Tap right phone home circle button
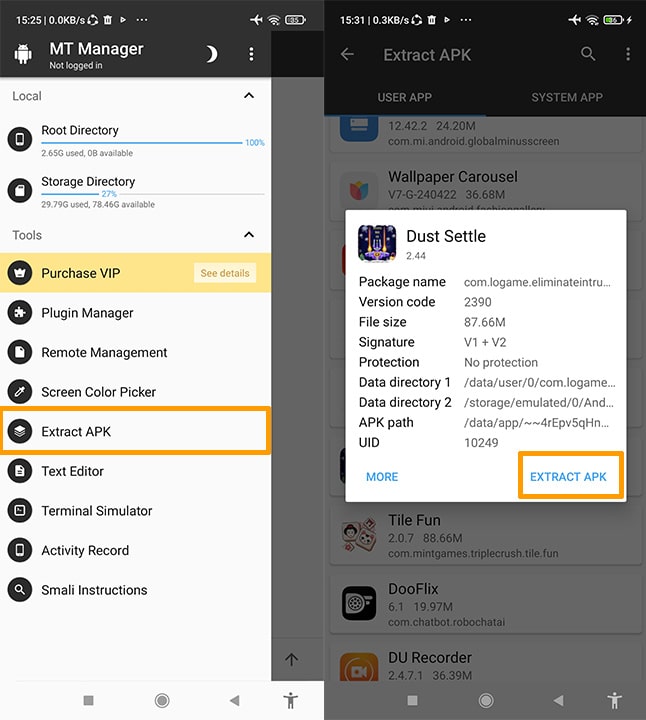 pyautogui.click(x=486, y=700)
